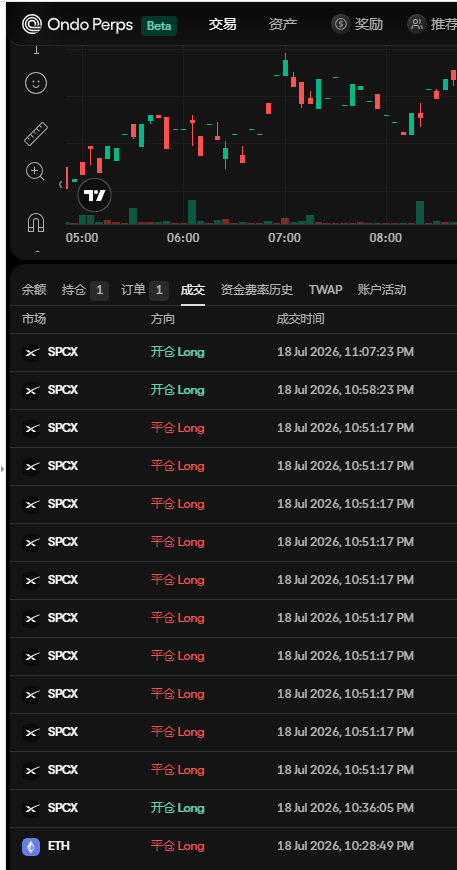Select the zoom in chart tool
457x870 pixels.
(x=35, y=172)
